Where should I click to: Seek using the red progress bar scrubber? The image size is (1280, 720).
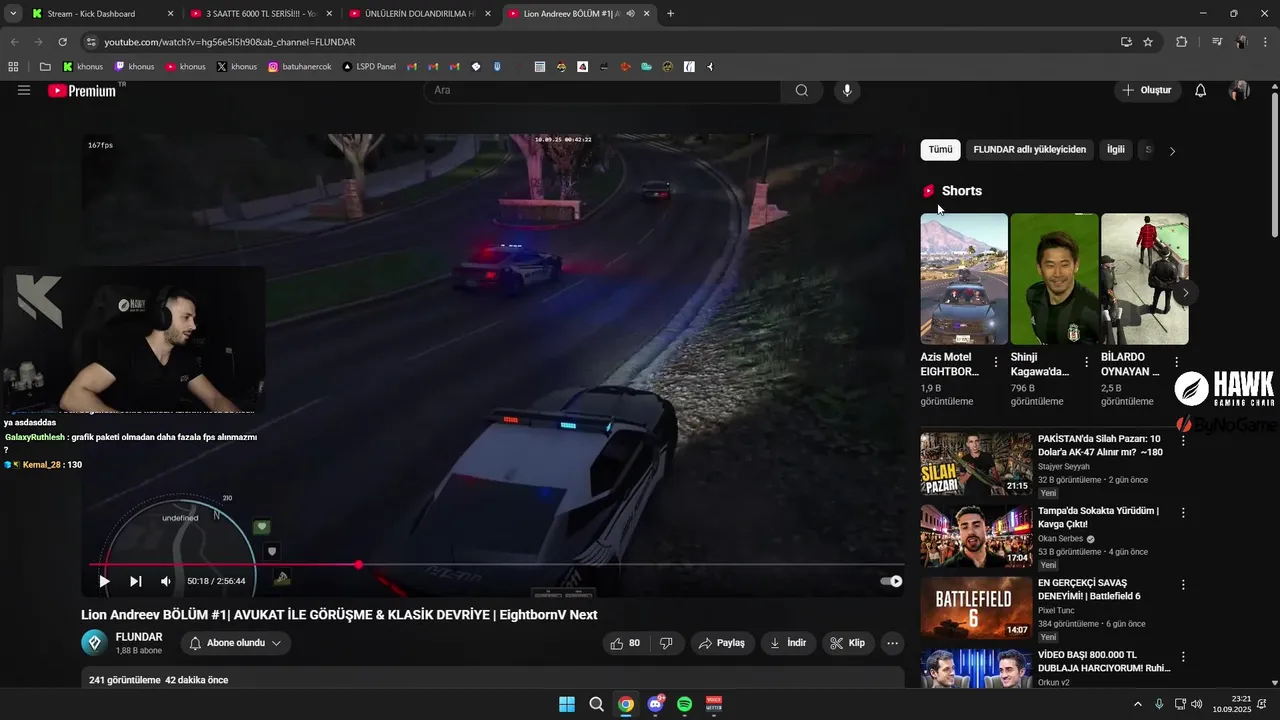(x=358, y=565)
